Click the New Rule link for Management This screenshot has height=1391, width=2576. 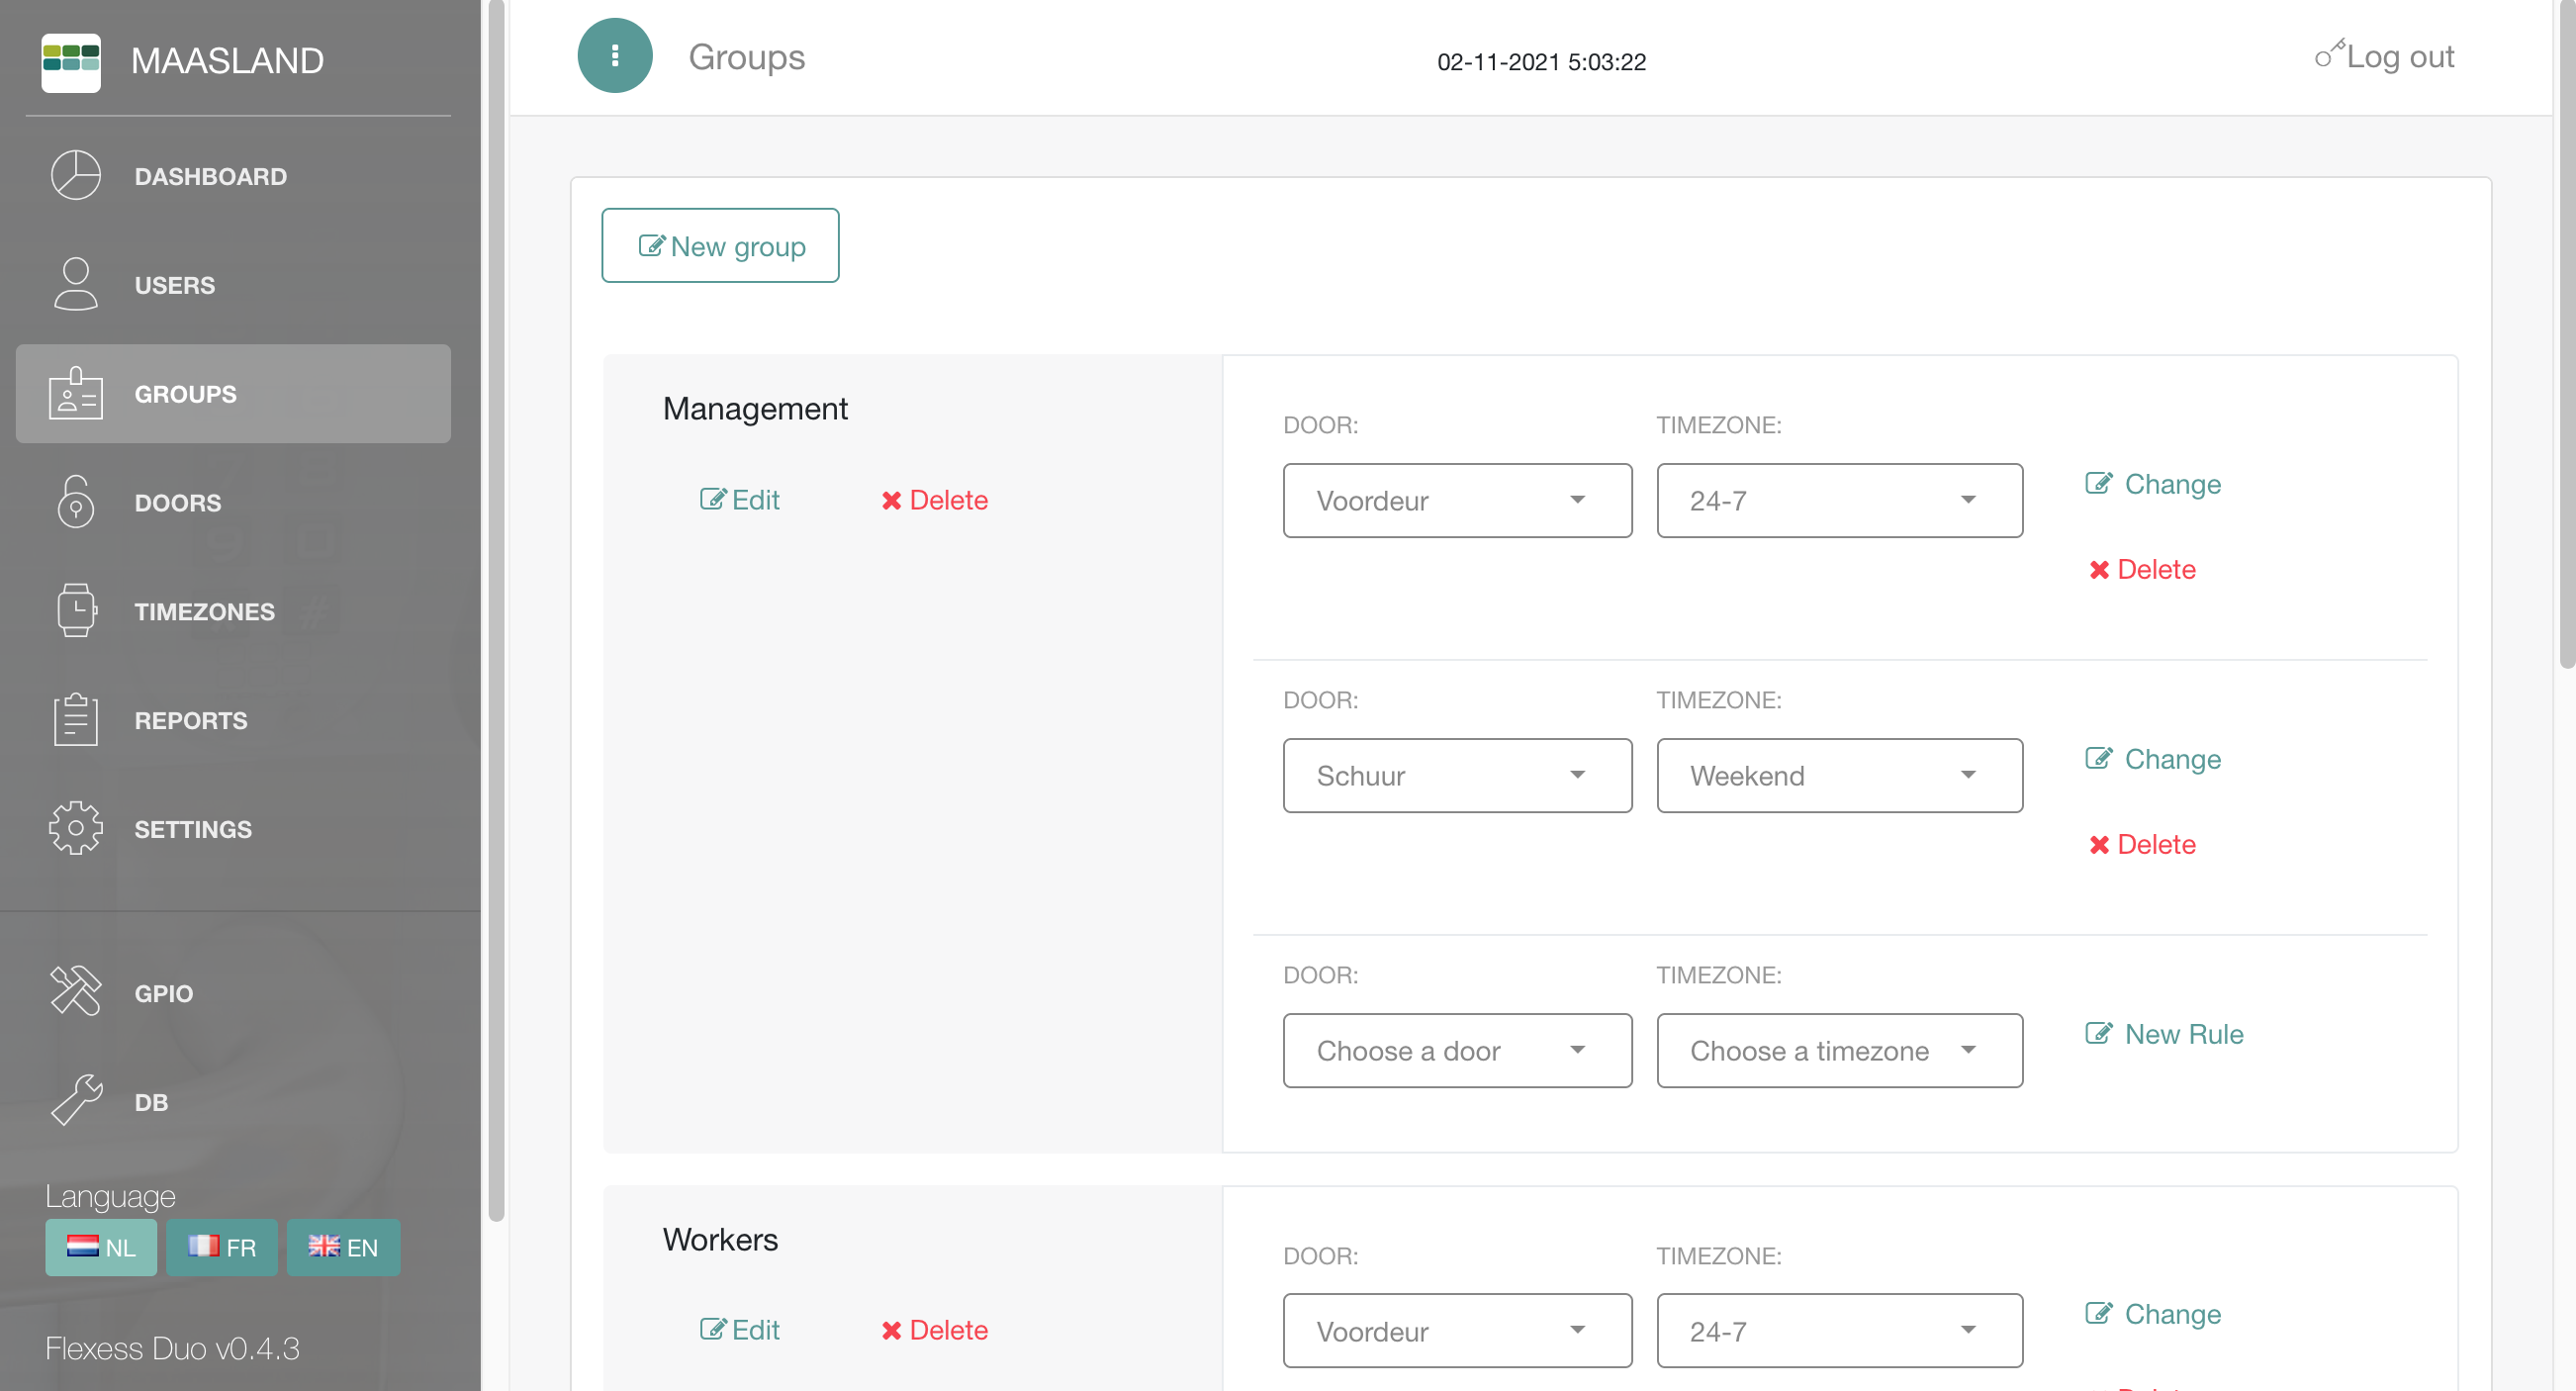point(2165,1034)
